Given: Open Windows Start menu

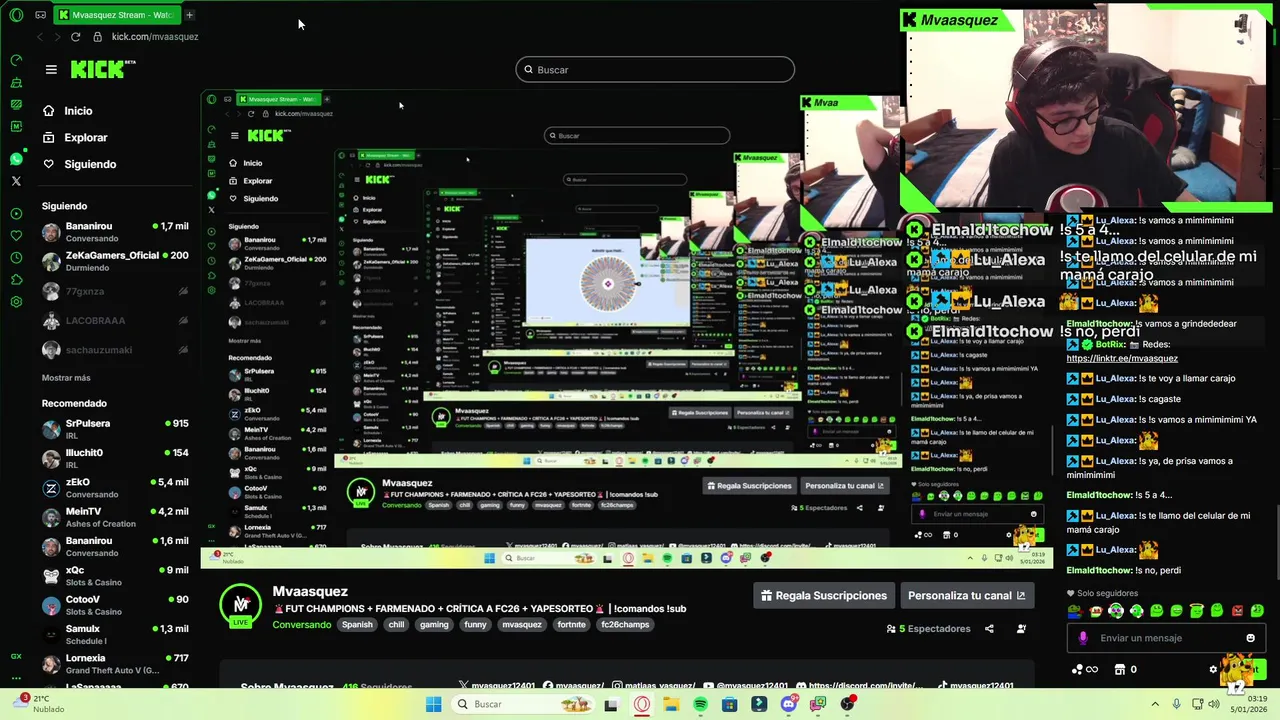Looking at the screenshot, I should [x=433, y=704].
